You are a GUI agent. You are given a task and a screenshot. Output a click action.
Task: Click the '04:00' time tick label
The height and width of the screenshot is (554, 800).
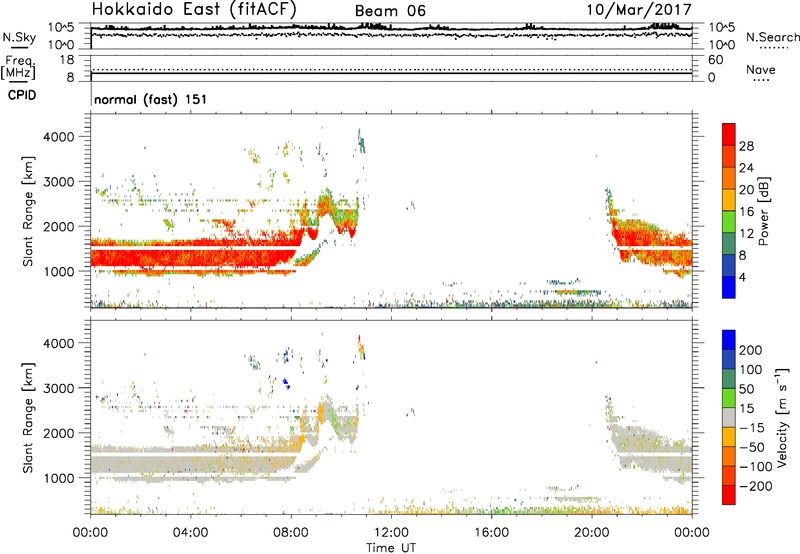190,532
